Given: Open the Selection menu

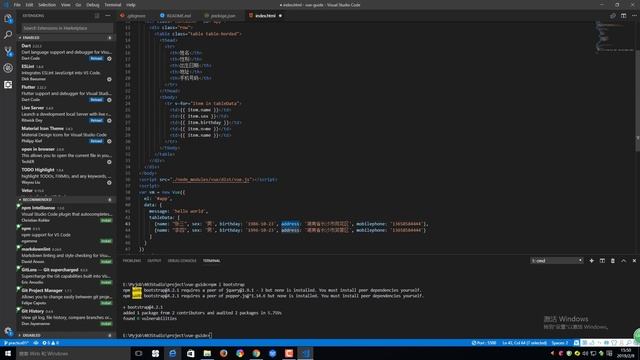Looking at the screenshot, I should (x=47, y=5).
